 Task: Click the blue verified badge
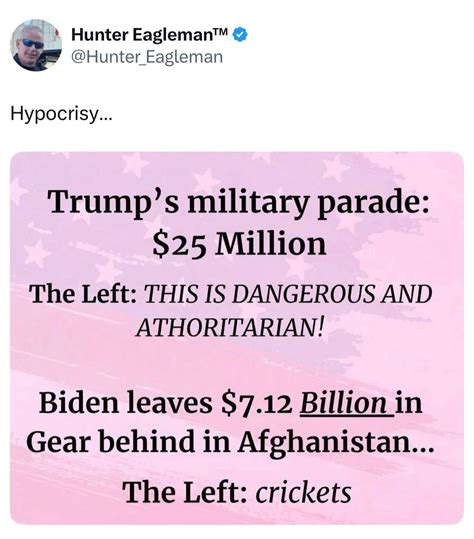(241, 35)
